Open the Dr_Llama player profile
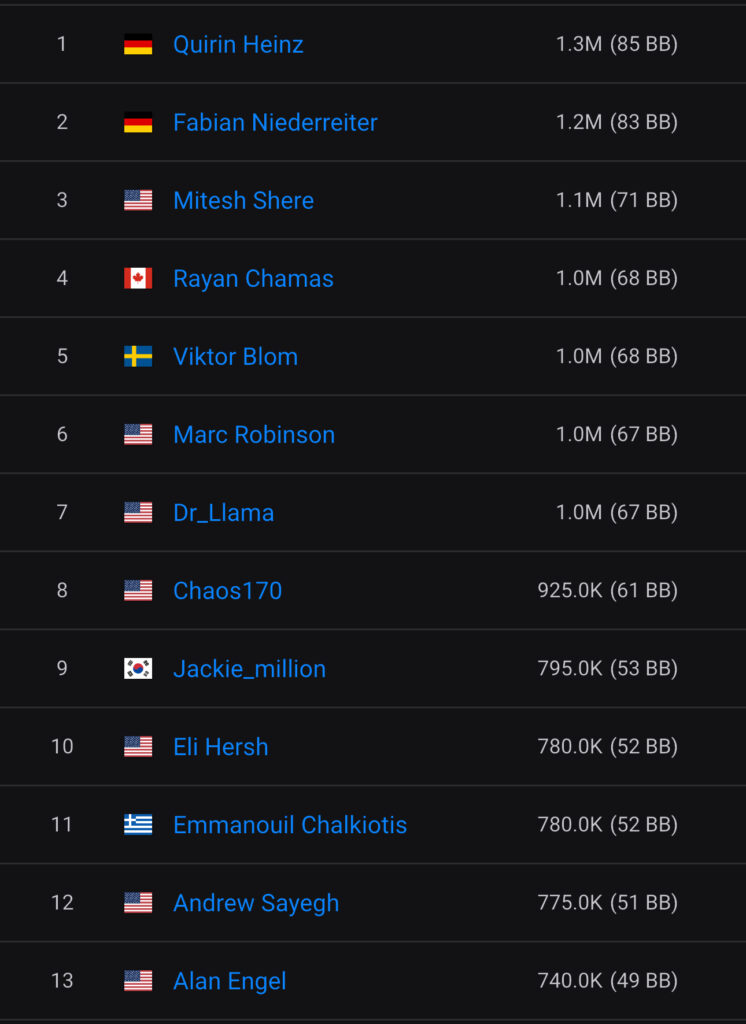The image size is (746, 1024). (223, 512)
